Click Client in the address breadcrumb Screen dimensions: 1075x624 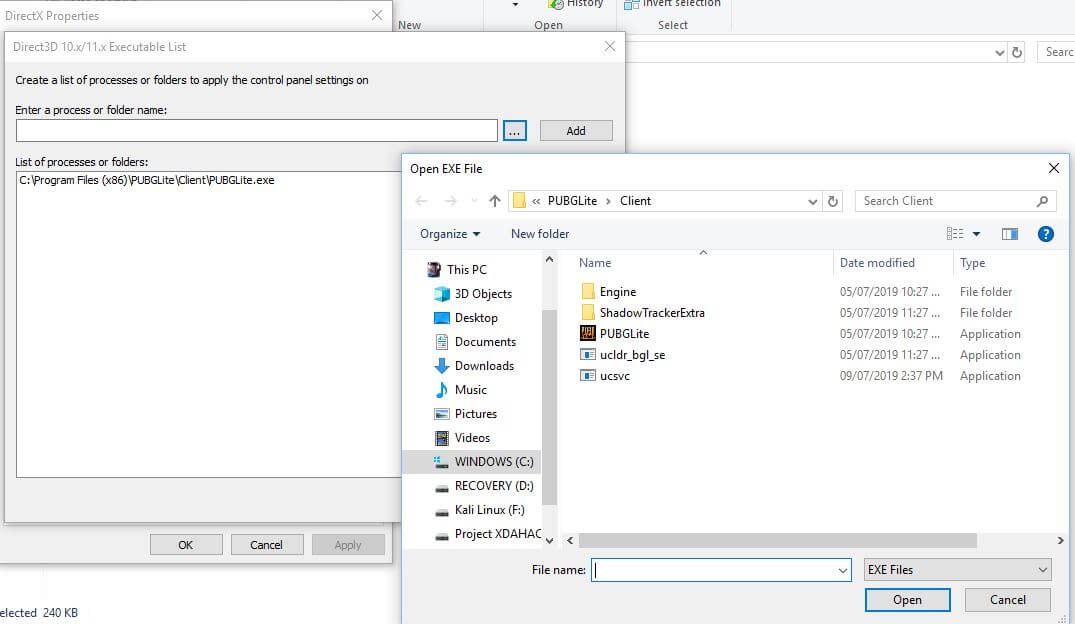click(x=636, y=201)
